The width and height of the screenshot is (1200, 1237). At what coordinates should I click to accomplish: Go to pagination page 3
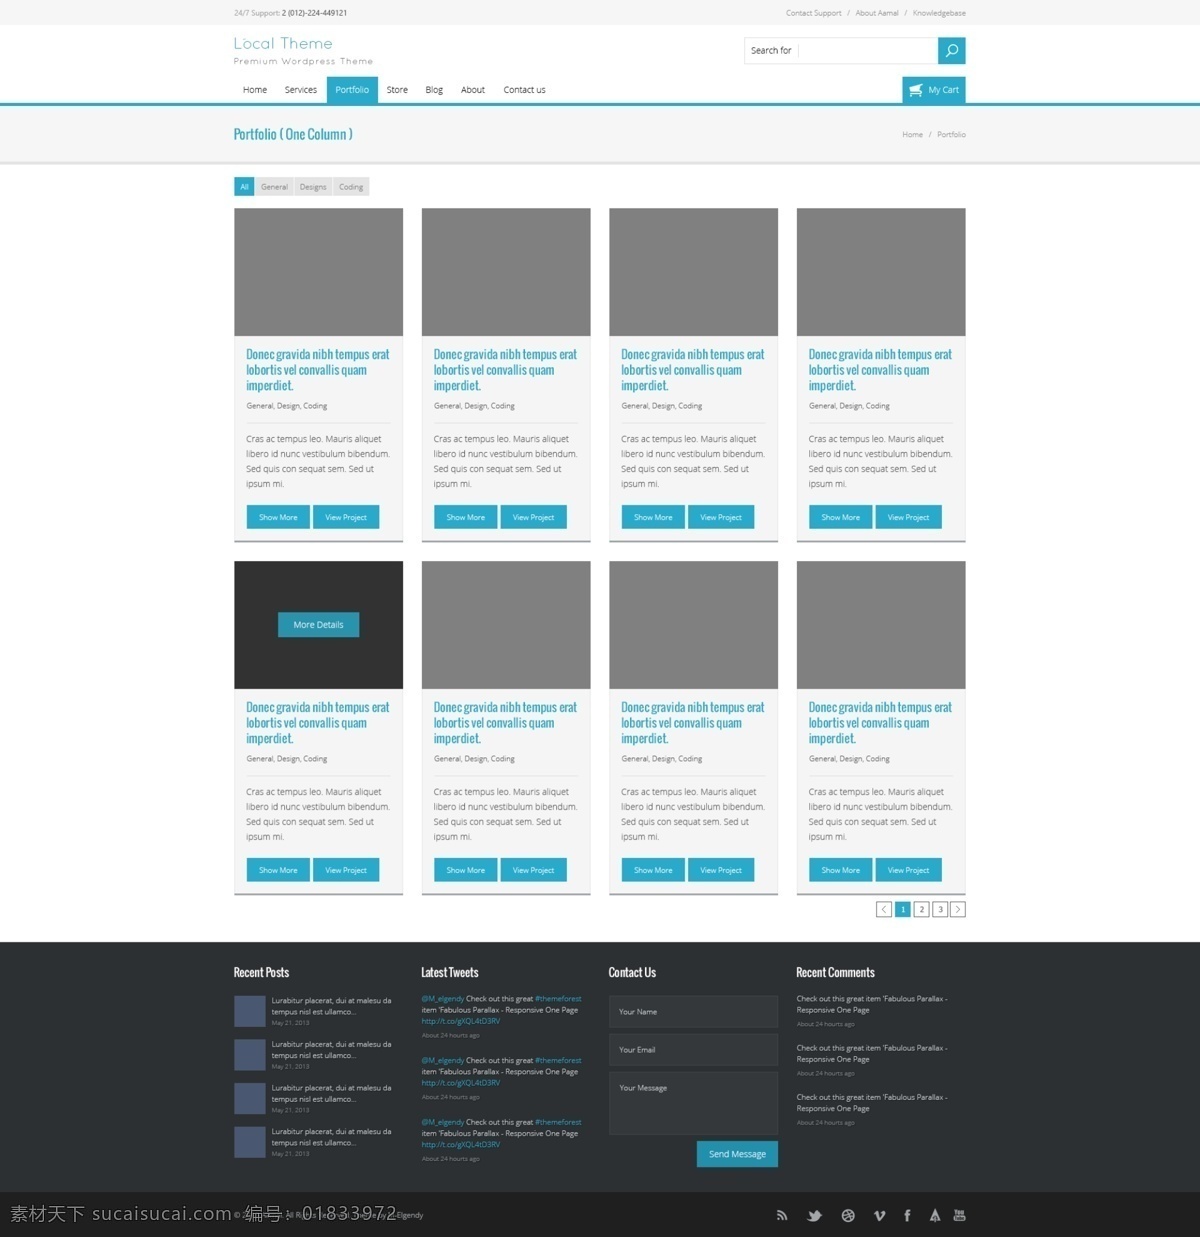[940, 909]
